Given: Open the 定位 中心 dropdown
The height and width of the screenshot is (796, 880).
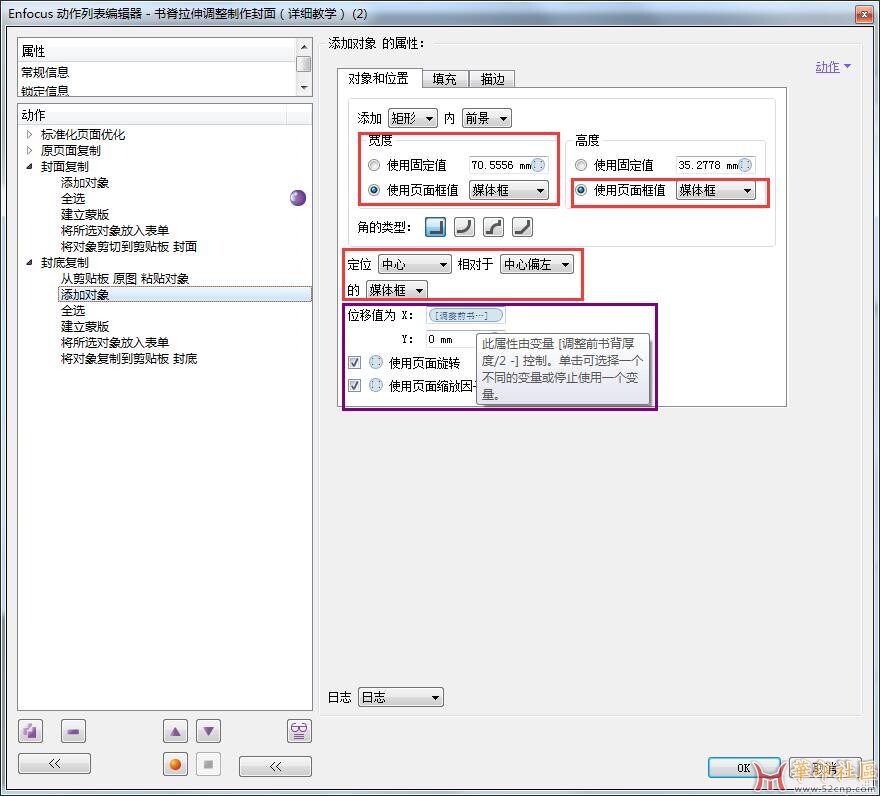Looking at the screenshot, I should pos(415,264).
